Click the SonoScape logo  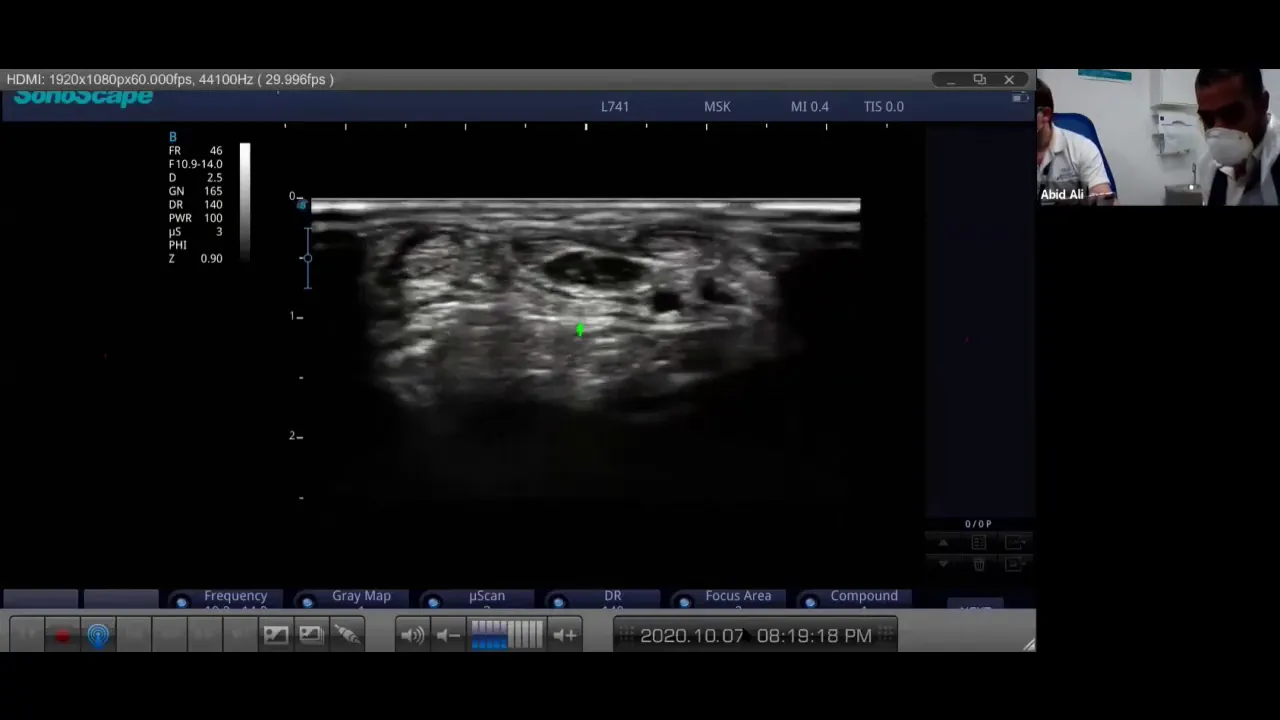[83, 97]
